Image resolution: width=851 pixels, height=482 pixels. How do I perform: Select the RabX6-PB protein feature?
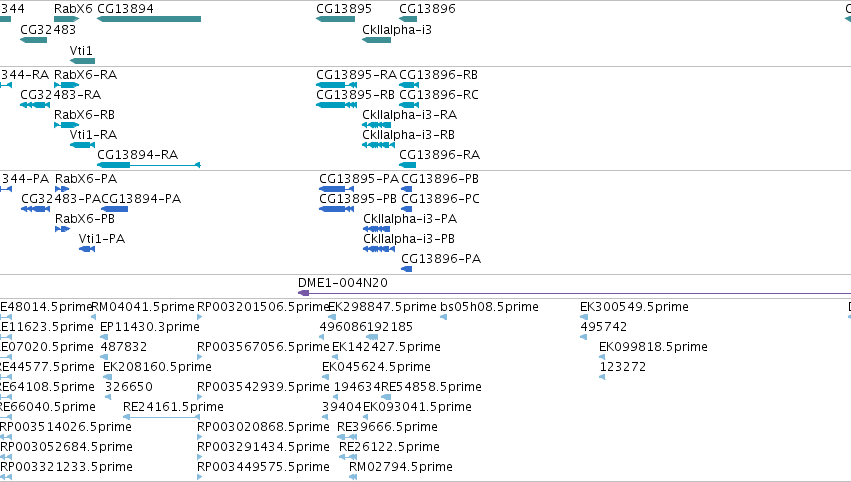(x=62, y=229)
